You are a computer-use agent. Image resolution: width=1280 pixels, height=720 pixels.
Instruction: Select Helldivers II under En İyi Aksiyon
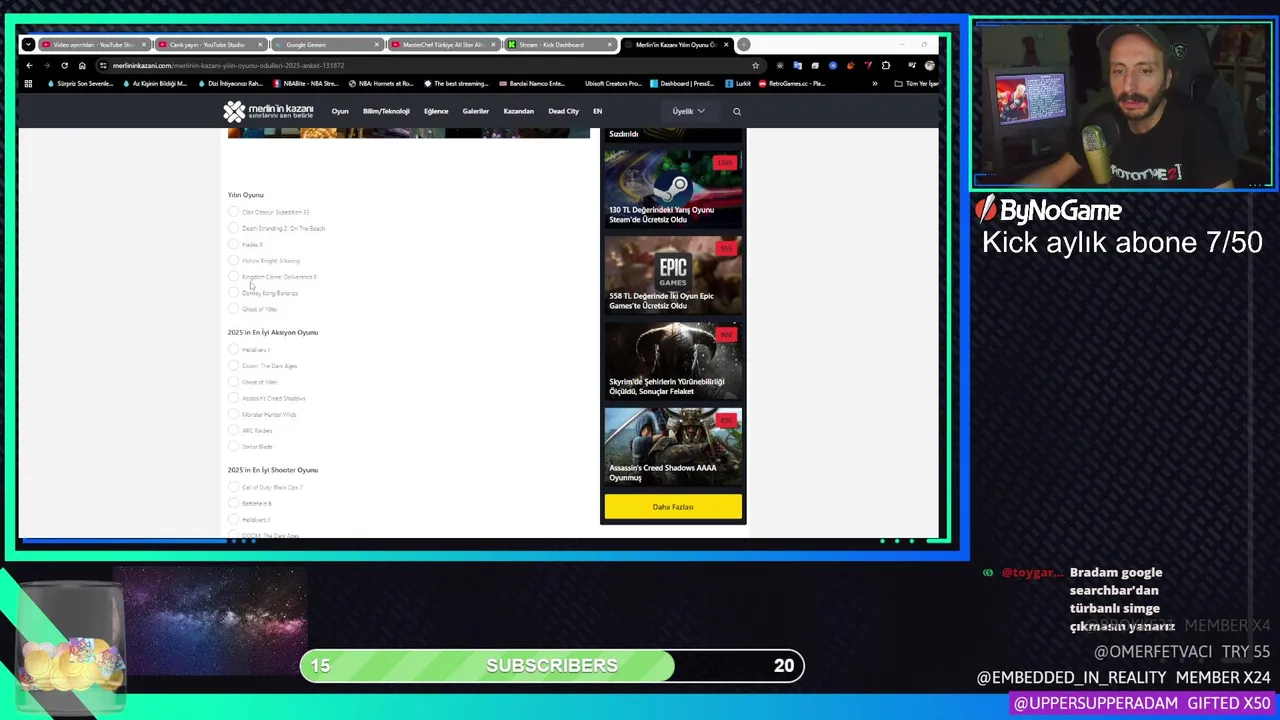click(233, 349)
